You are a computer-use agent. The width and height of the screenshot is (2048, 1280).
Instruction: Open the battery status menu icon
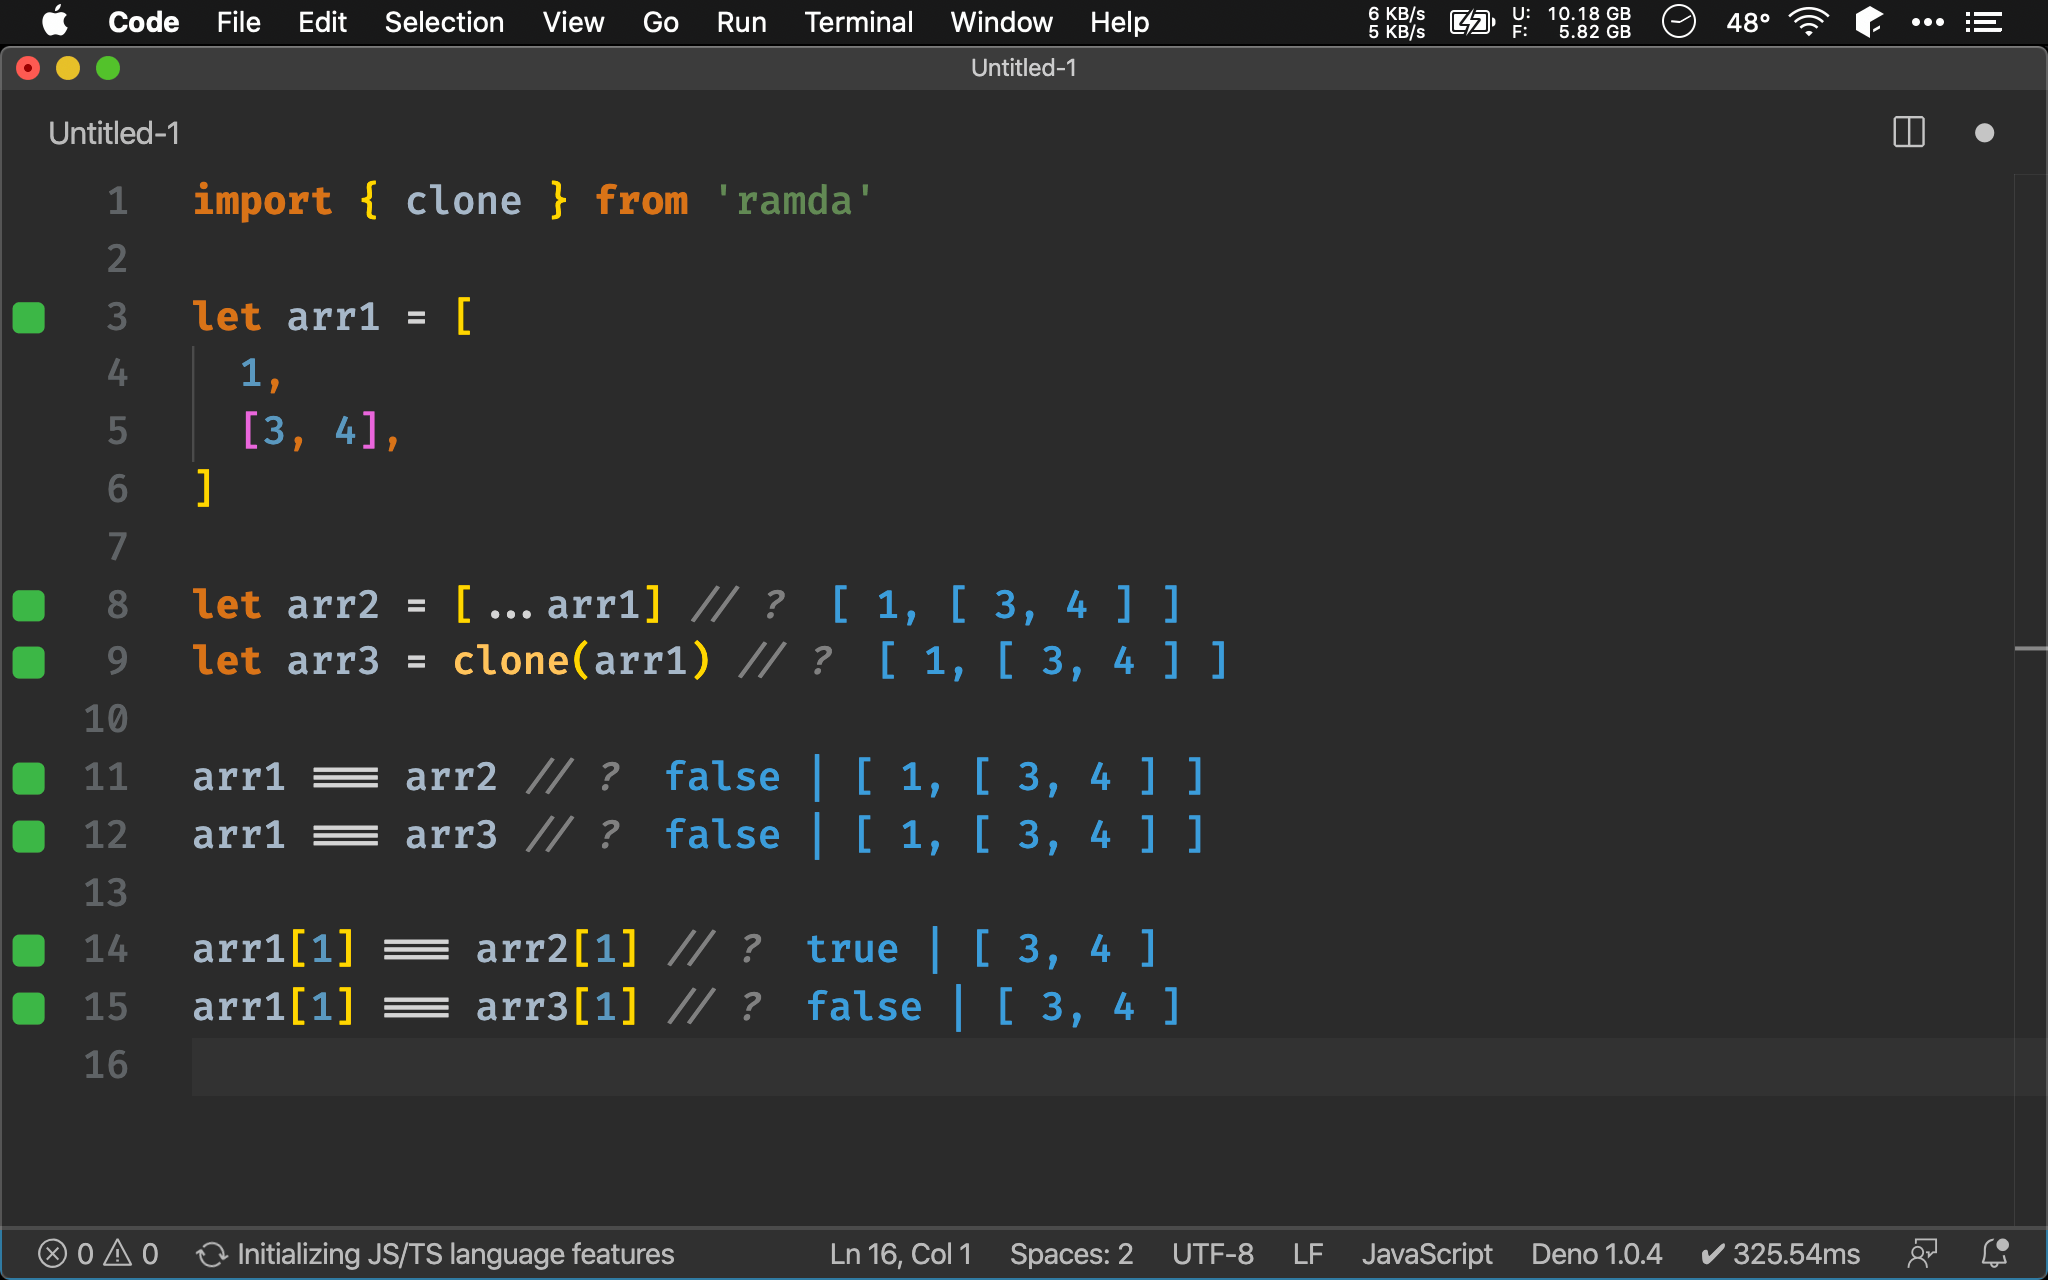click(x=1472, y=22)
